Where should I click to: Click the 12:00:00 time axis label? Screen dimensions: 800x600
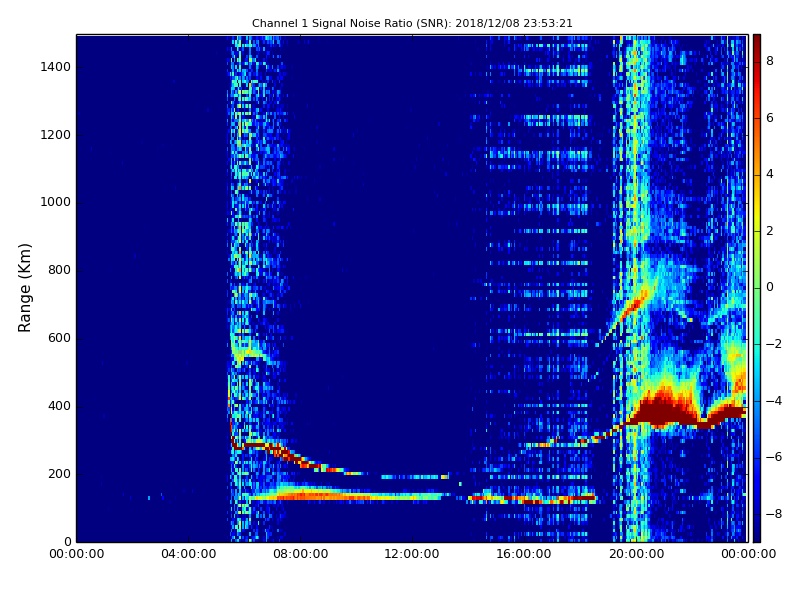412,554
